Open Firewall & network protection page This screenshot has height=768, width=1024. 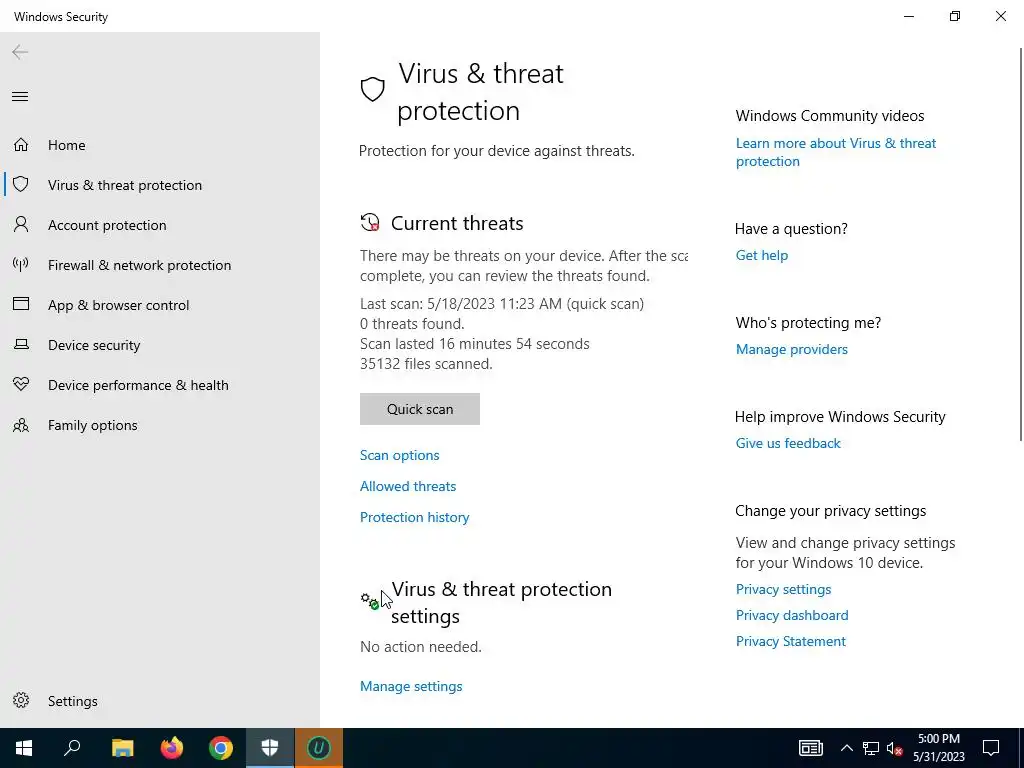tap(139, 265)
